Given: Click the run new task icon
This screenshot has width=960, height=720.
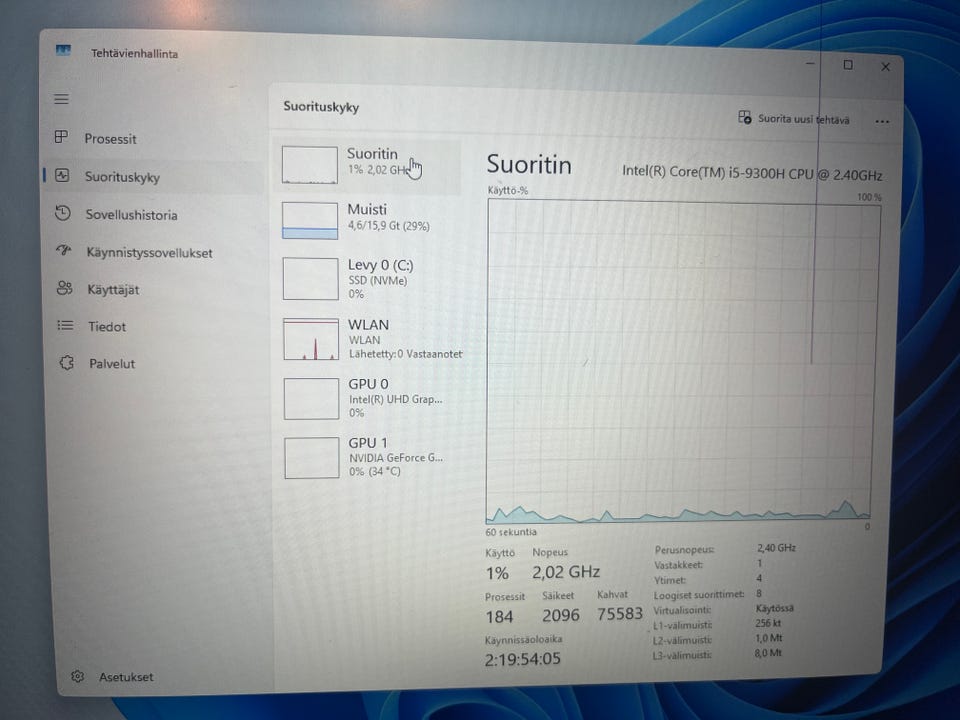Looking at the screenshot, I should [744, 117].
